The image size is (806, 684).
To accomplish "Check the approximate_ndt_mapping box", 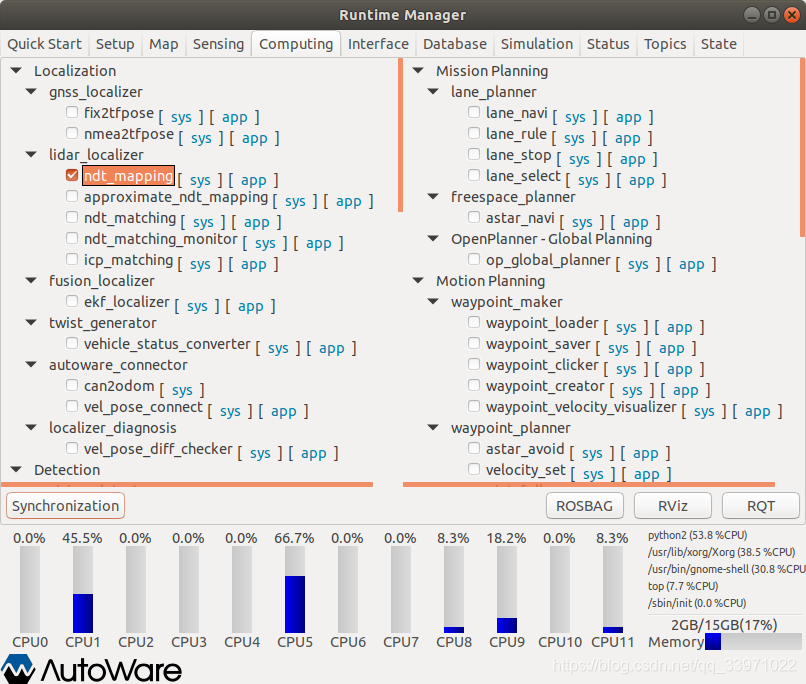I will (x=72, y=196).
